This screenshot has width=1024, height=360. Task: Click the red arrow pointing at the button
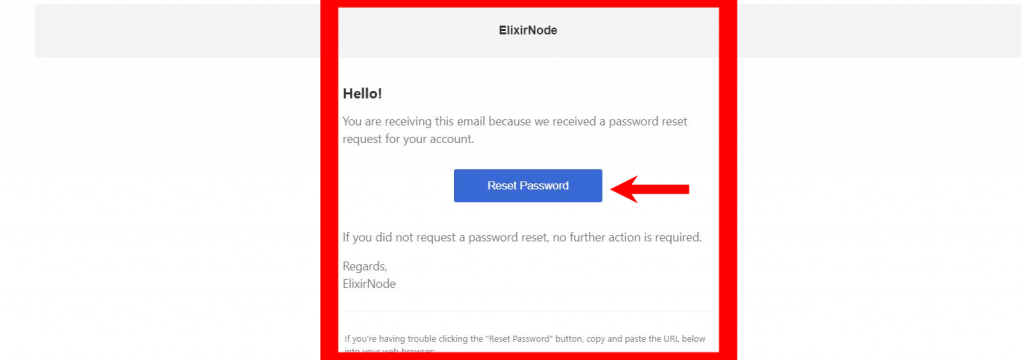650,189
